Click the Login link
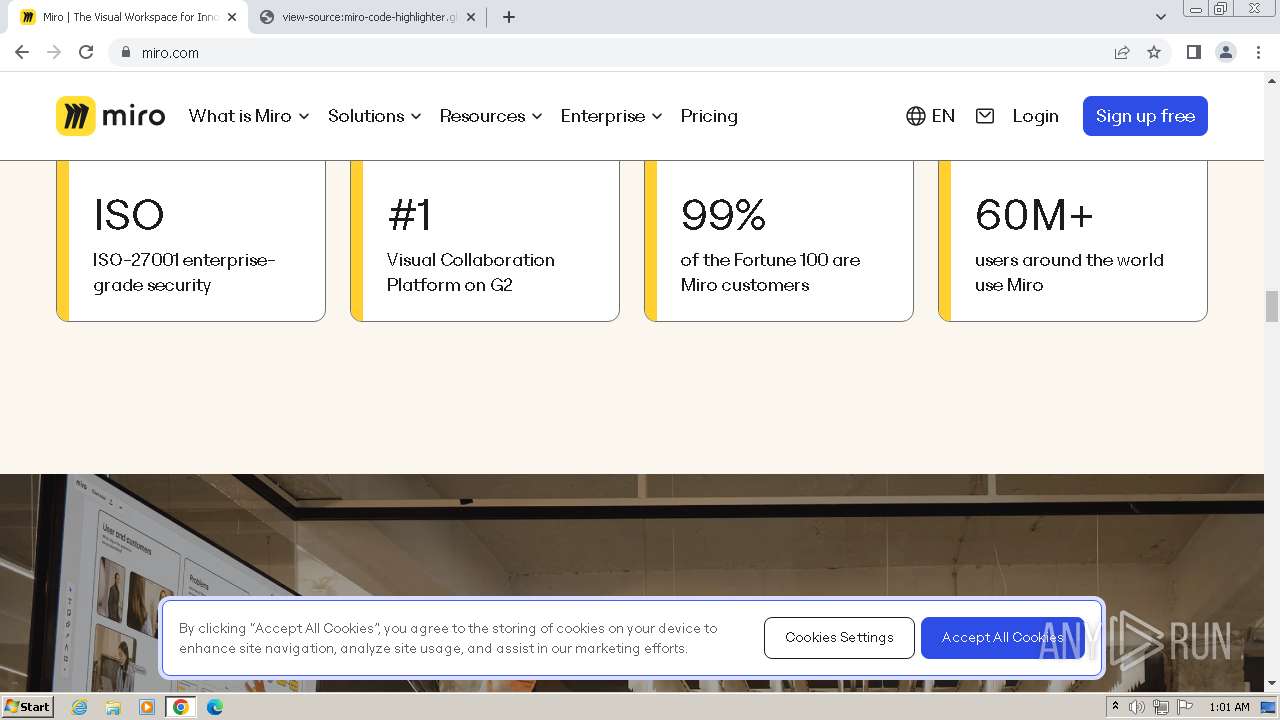The image size is (1280, 720). [x=1035, y=116]
